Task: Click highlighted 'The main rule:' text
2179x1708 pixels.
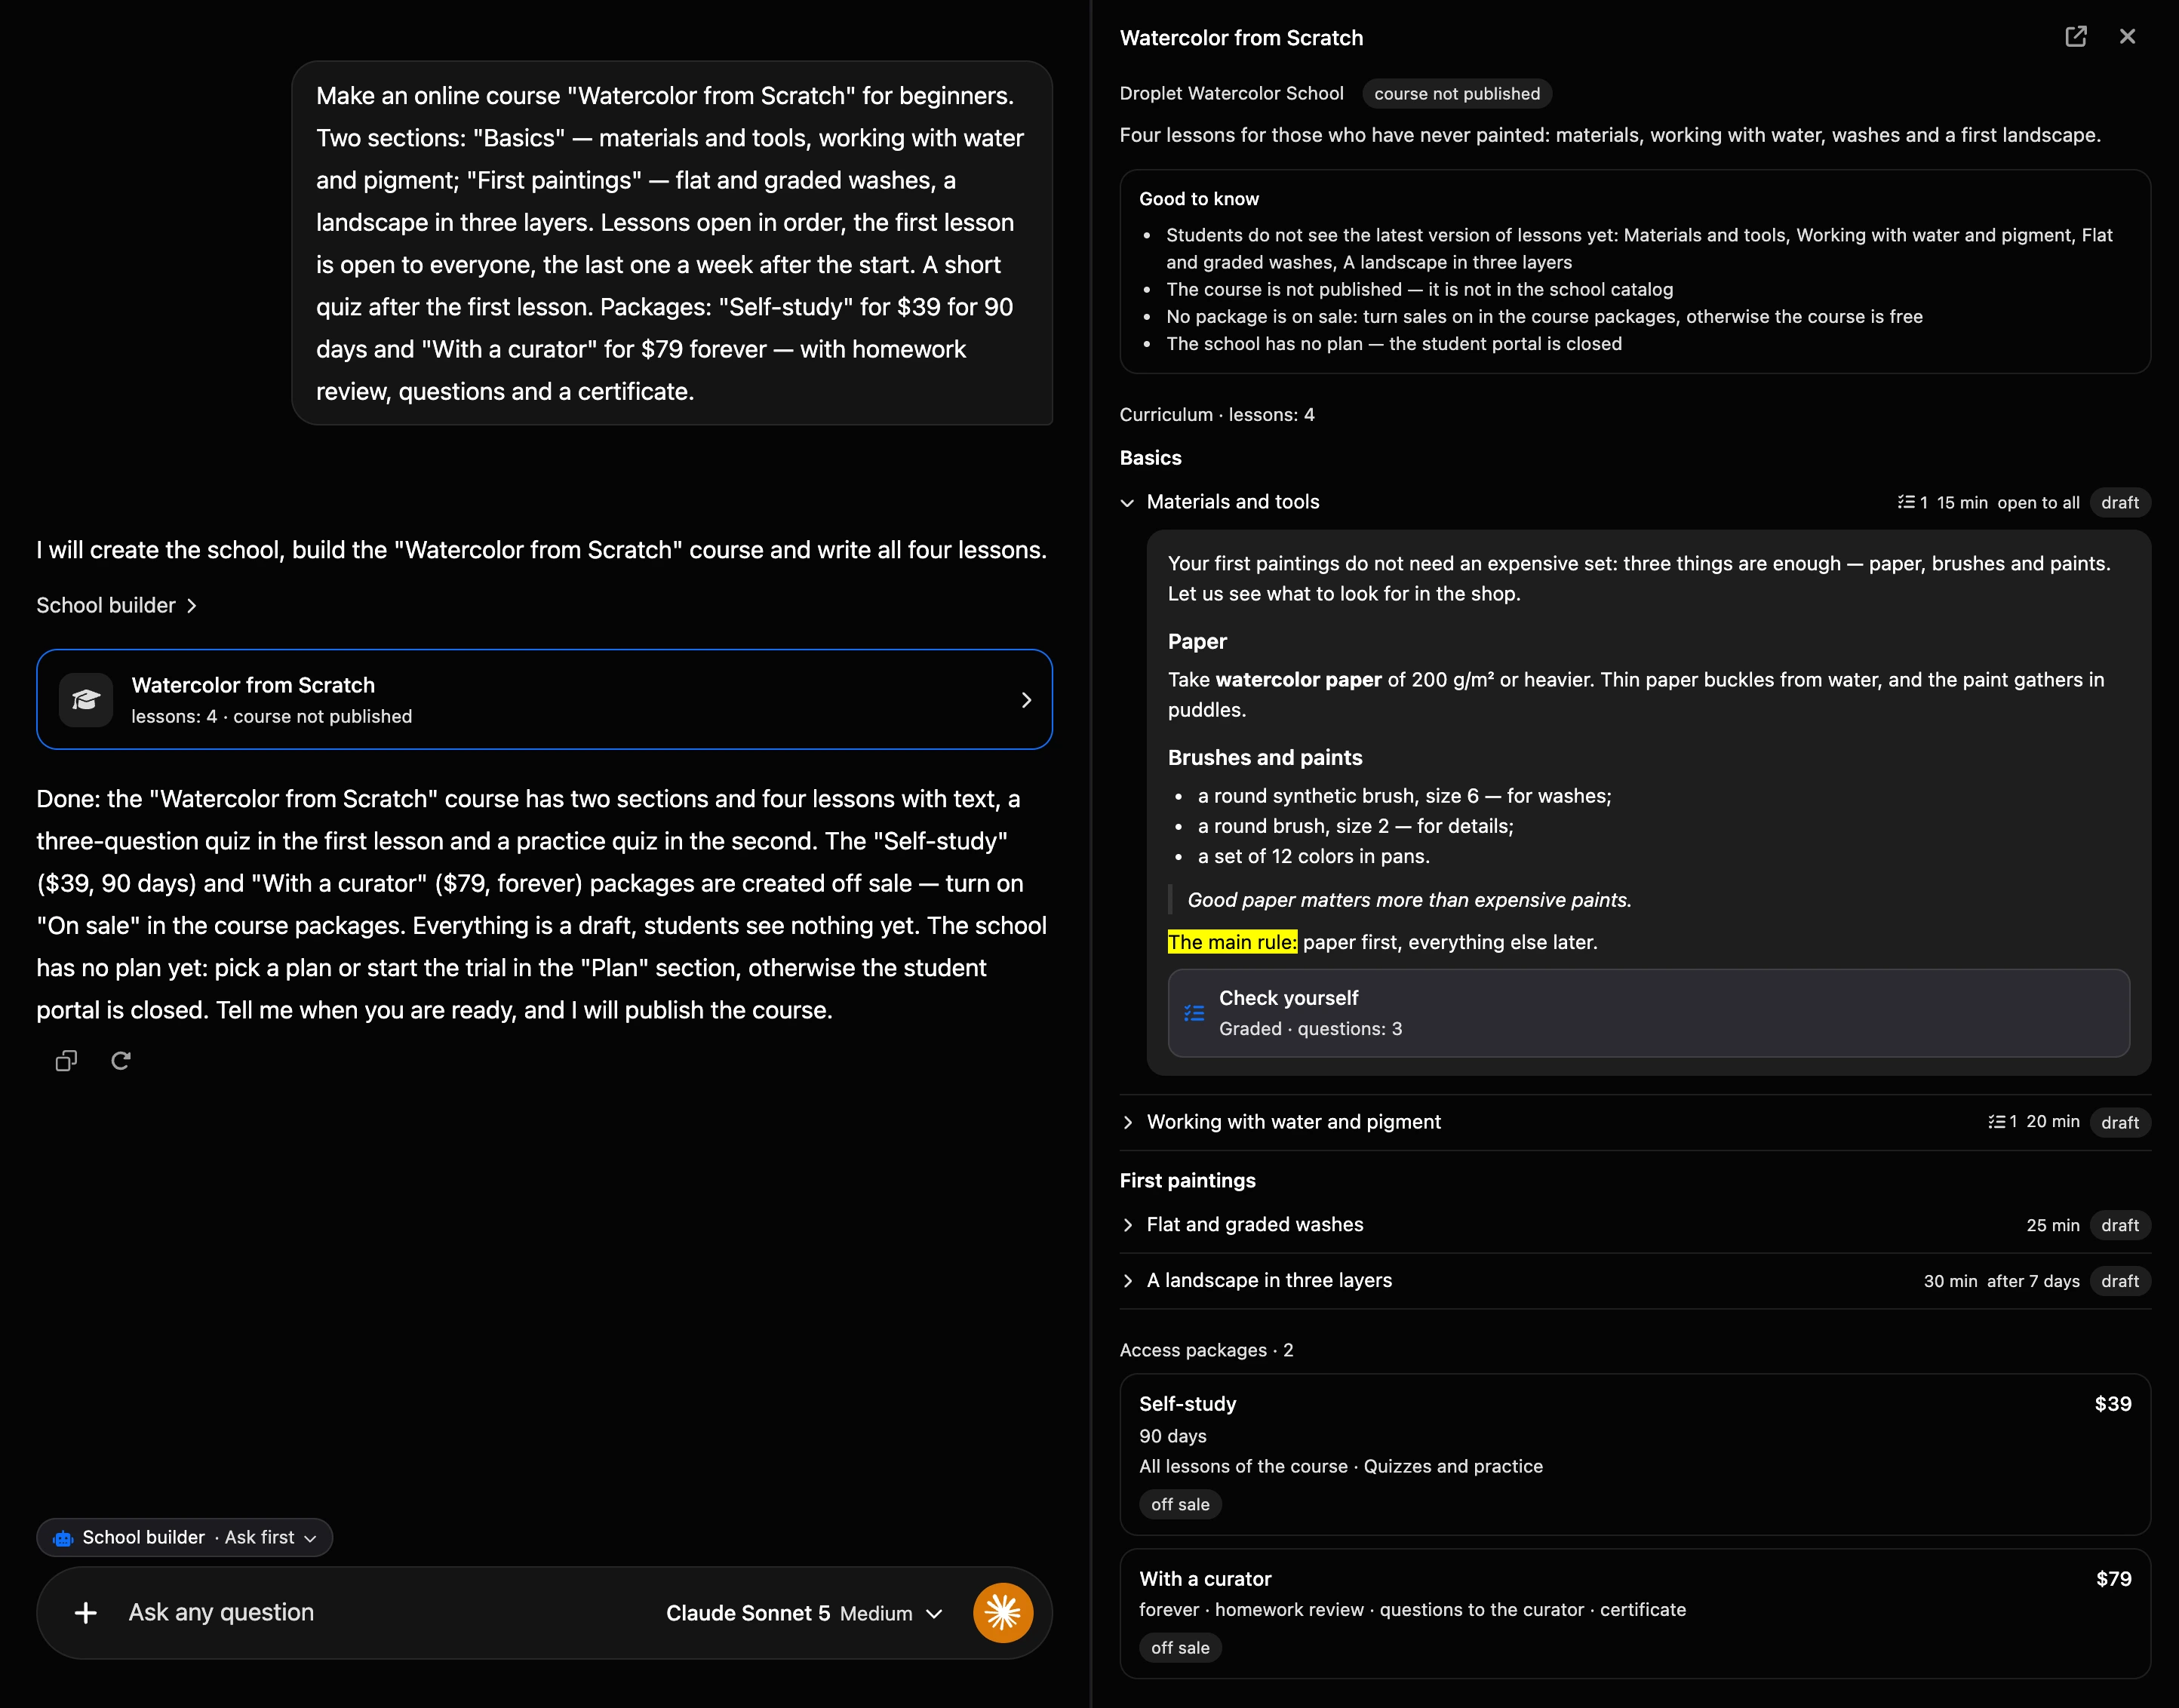Action: (x=1232, y=942)
